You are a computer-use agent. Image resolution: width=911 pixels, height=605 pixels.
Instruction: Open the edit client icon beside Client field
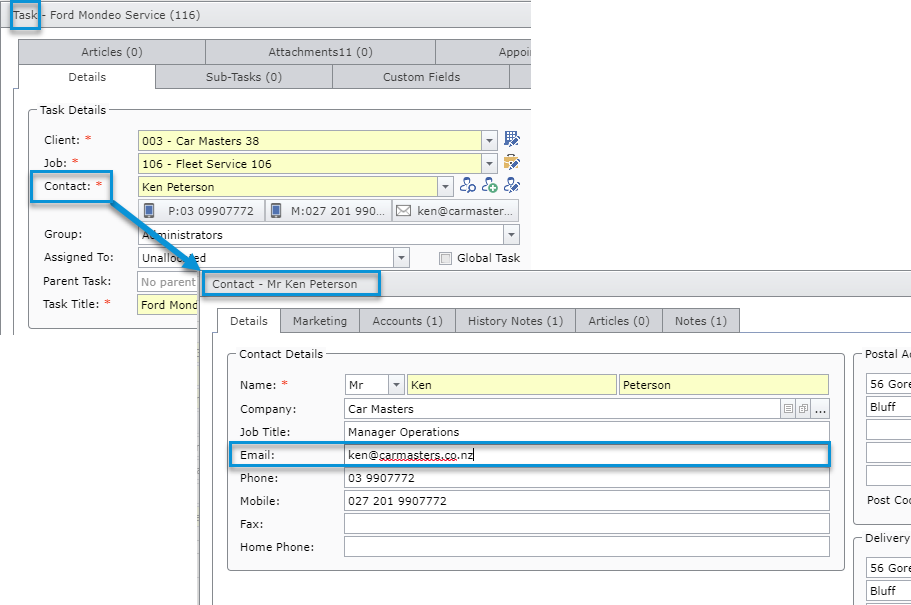tap(512, 139)
